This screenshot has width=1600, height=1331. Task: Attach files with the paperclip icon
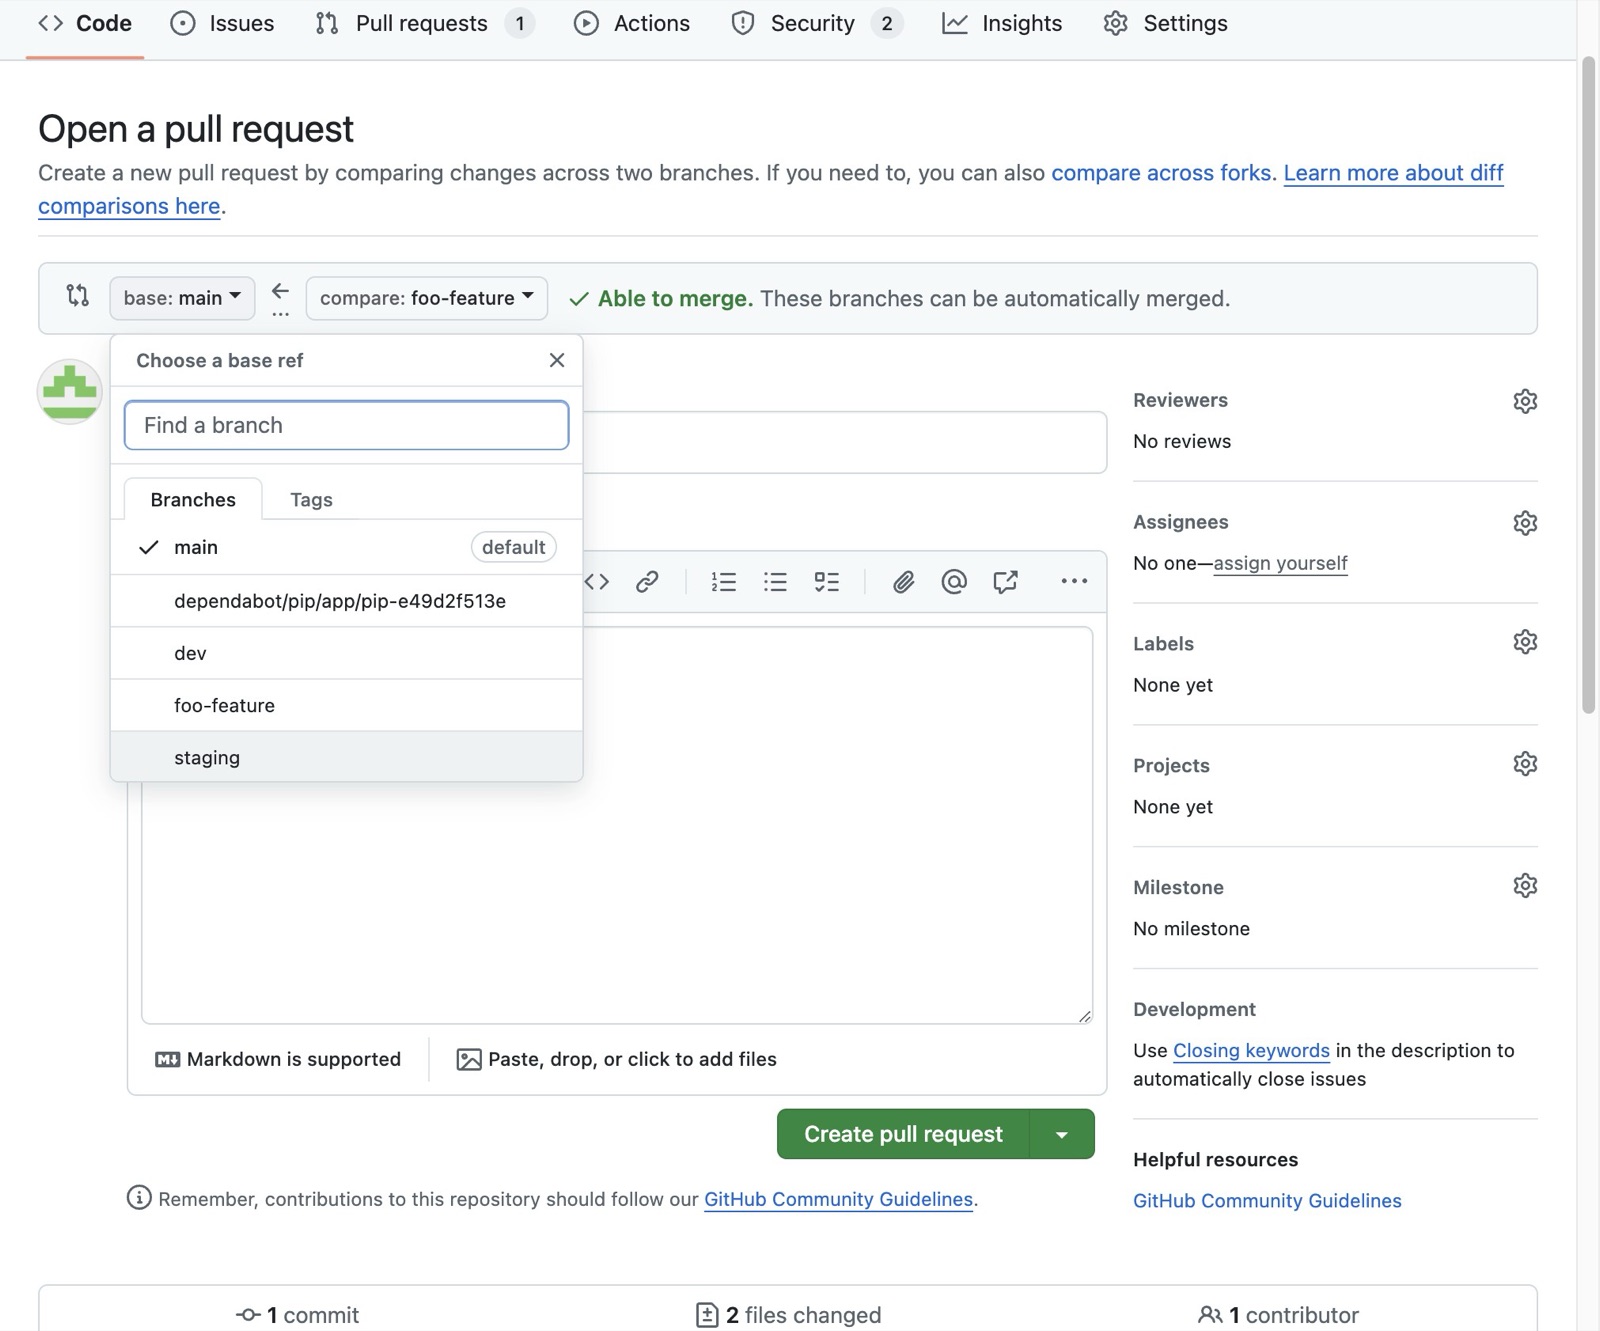pos(903,582)
